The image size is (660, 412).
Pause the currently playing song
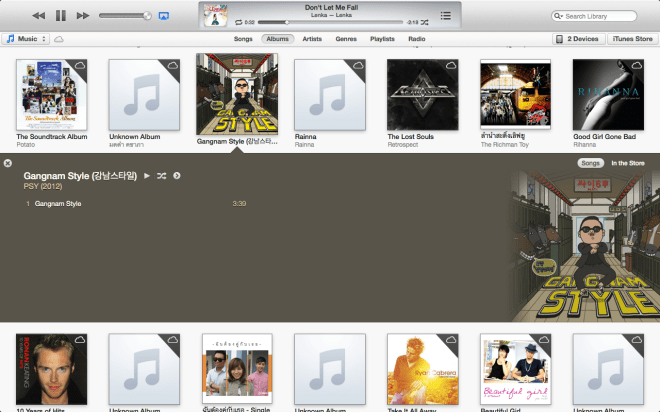coord(60,16)
